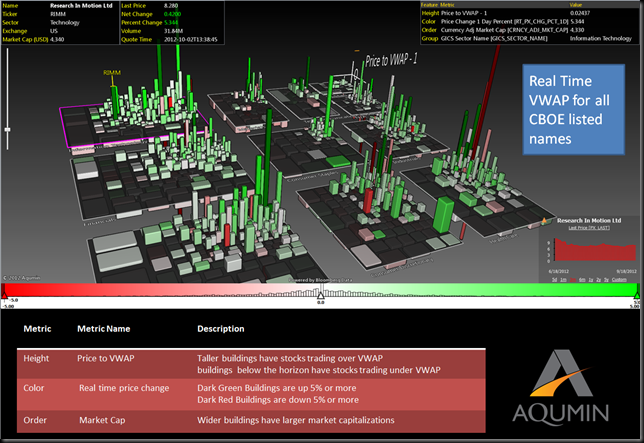Screen dimensions: 644x443
Task: Click the Consumer Staples sector label
Action: 313,177
